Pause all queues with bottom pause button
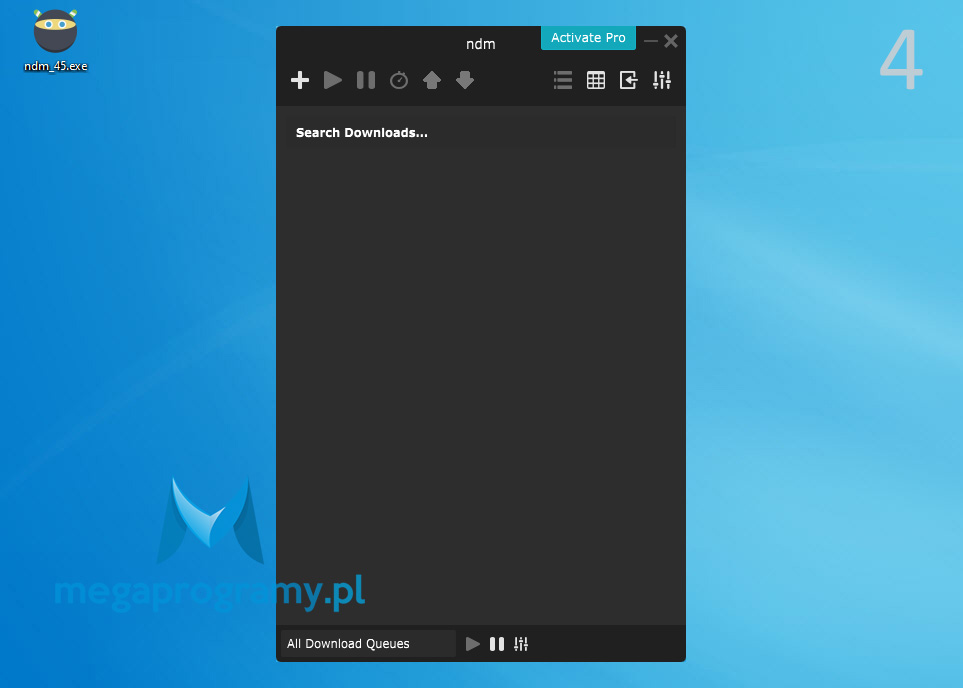 497,644
